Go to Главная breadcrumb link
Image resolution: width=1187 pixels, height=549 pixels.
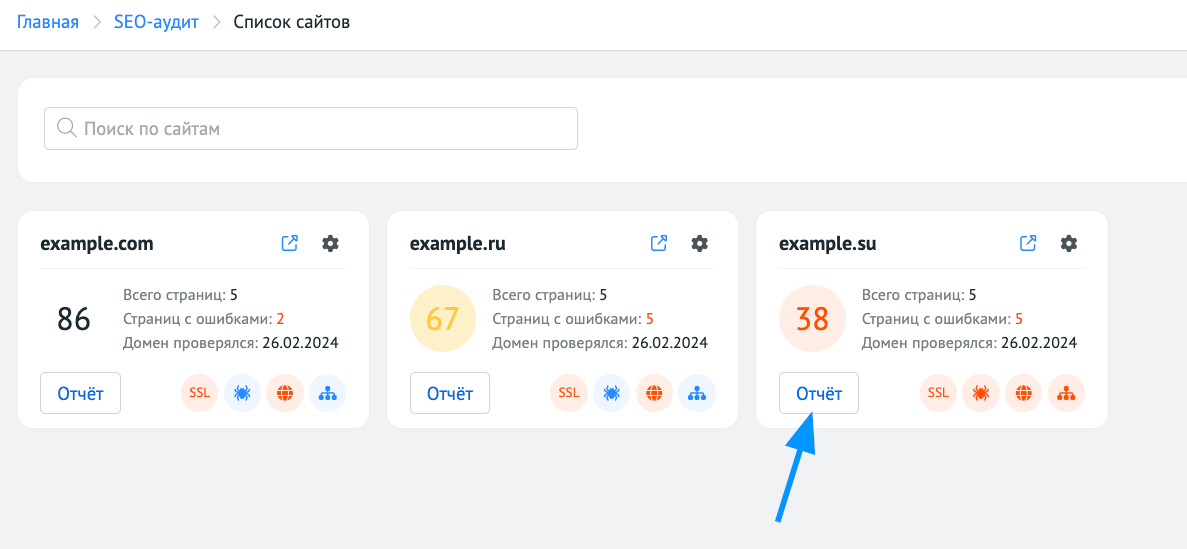click(48, 22)
